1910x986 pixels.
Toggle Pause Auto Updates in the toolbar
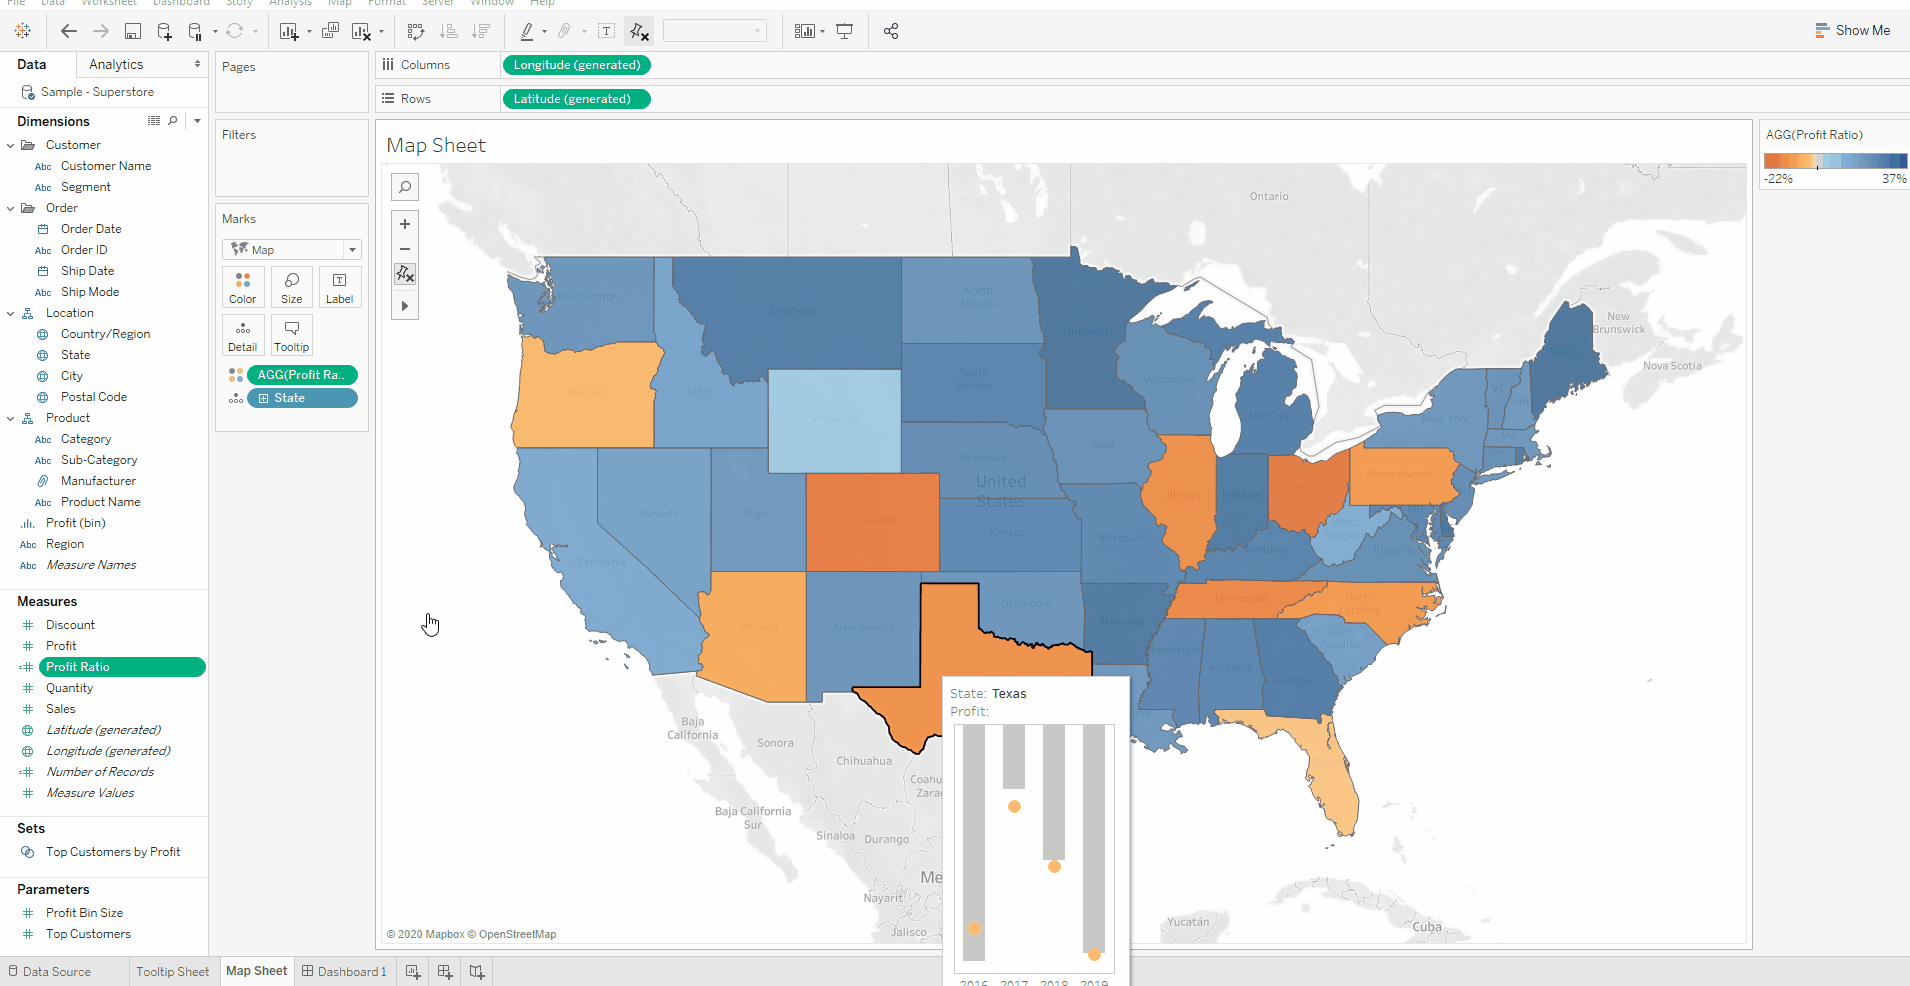pyautogui.click(x=196, y=31)
